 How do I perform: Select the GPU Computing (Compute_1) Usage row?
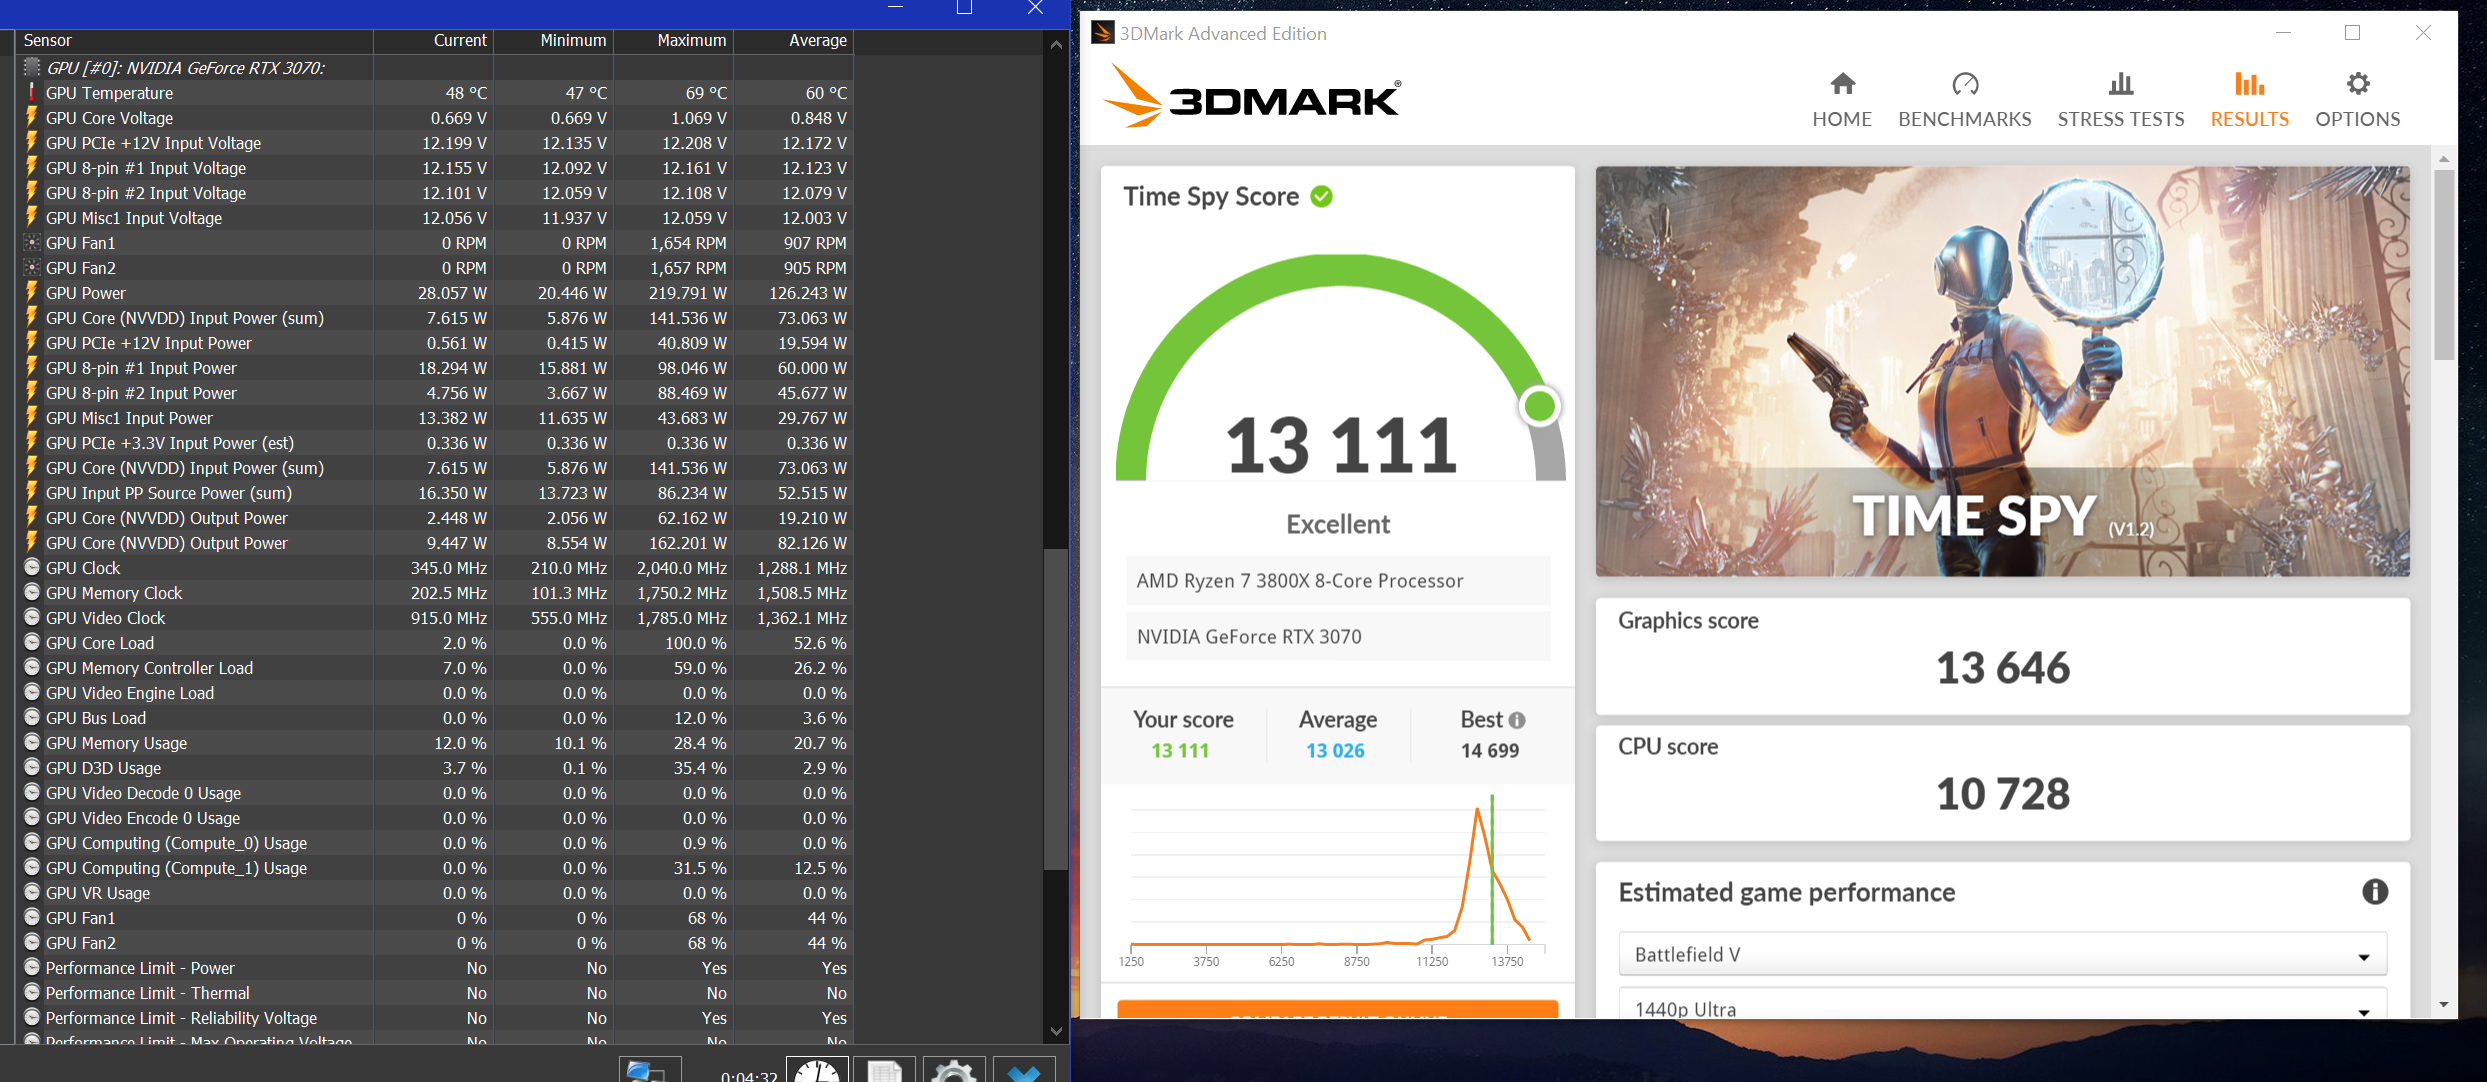pyautogui.click(x=434, y=868)
